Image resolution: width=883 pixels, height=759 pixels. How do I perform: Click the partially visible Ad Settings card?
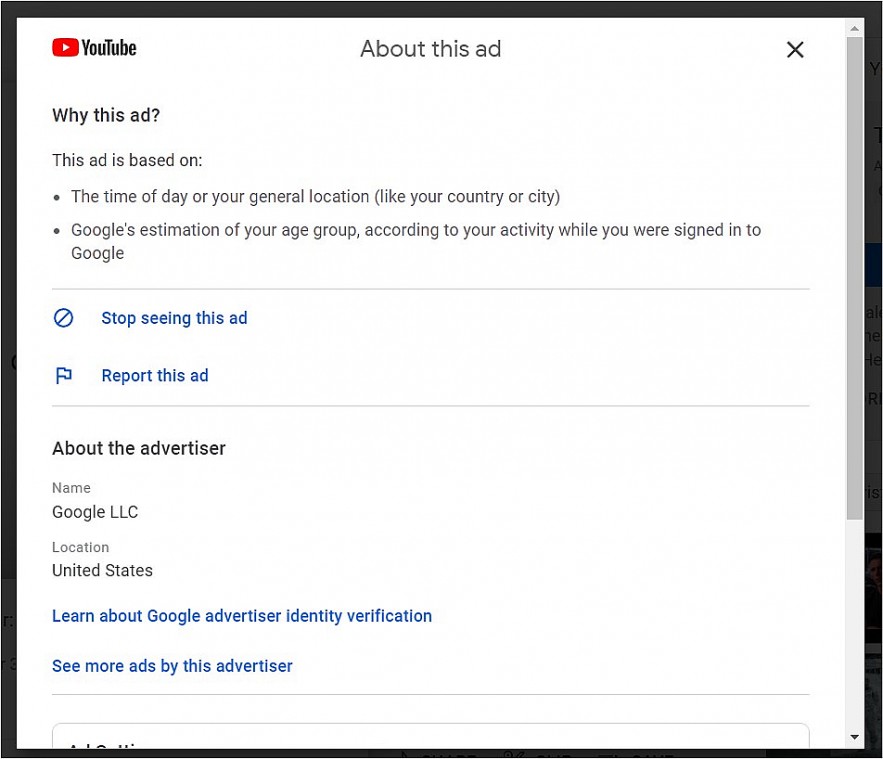430,737
